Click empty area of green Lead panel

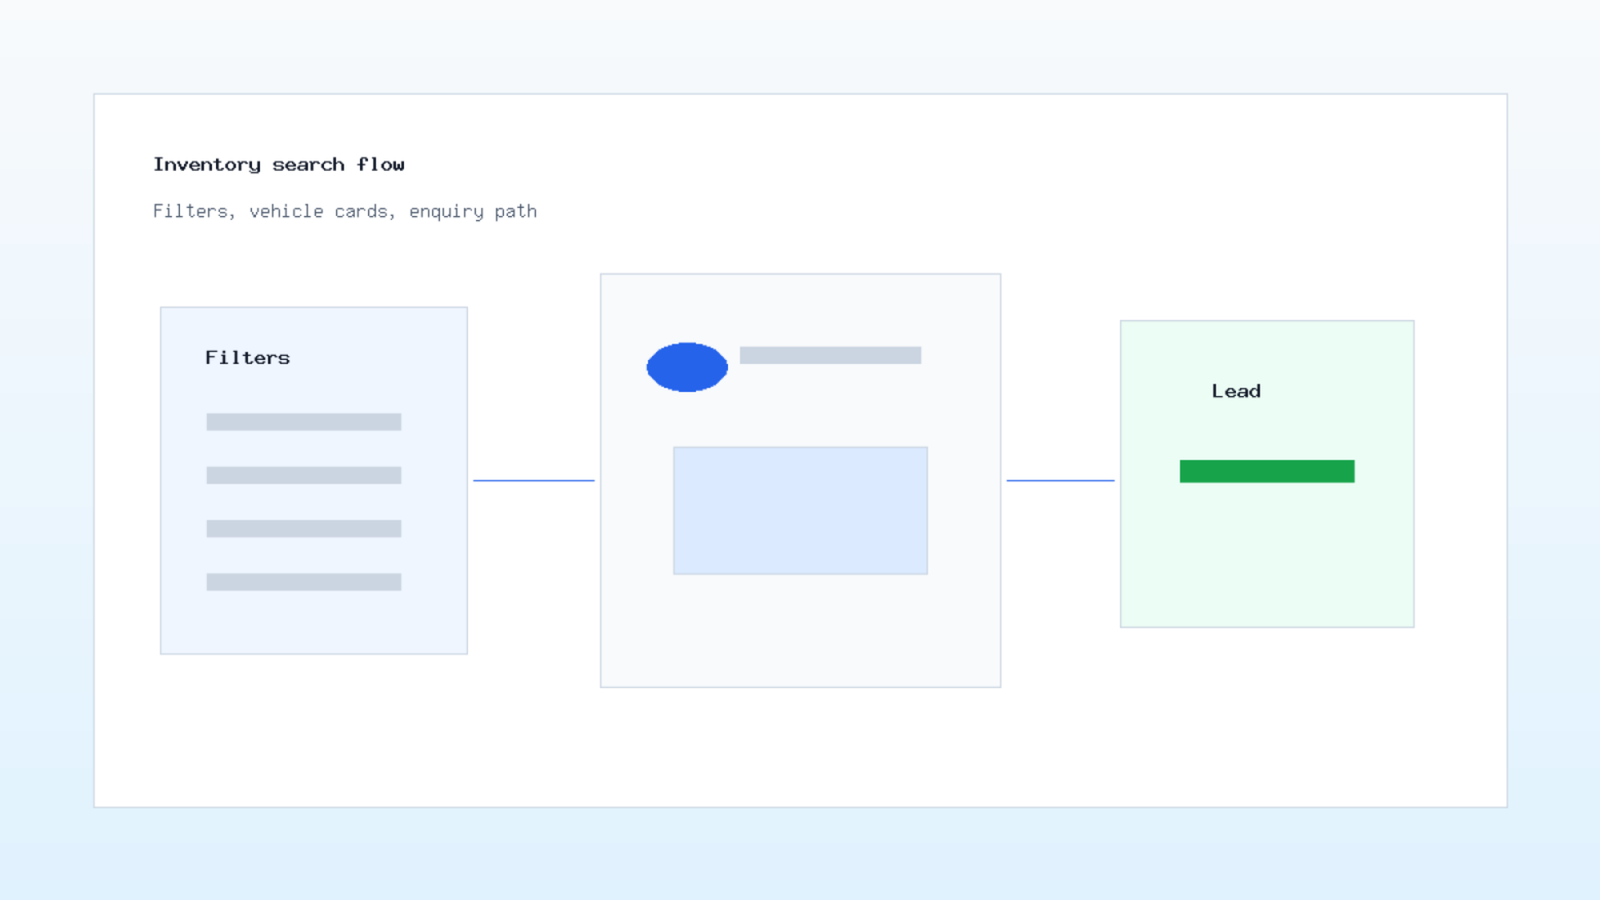click(x=1267, y=560)
